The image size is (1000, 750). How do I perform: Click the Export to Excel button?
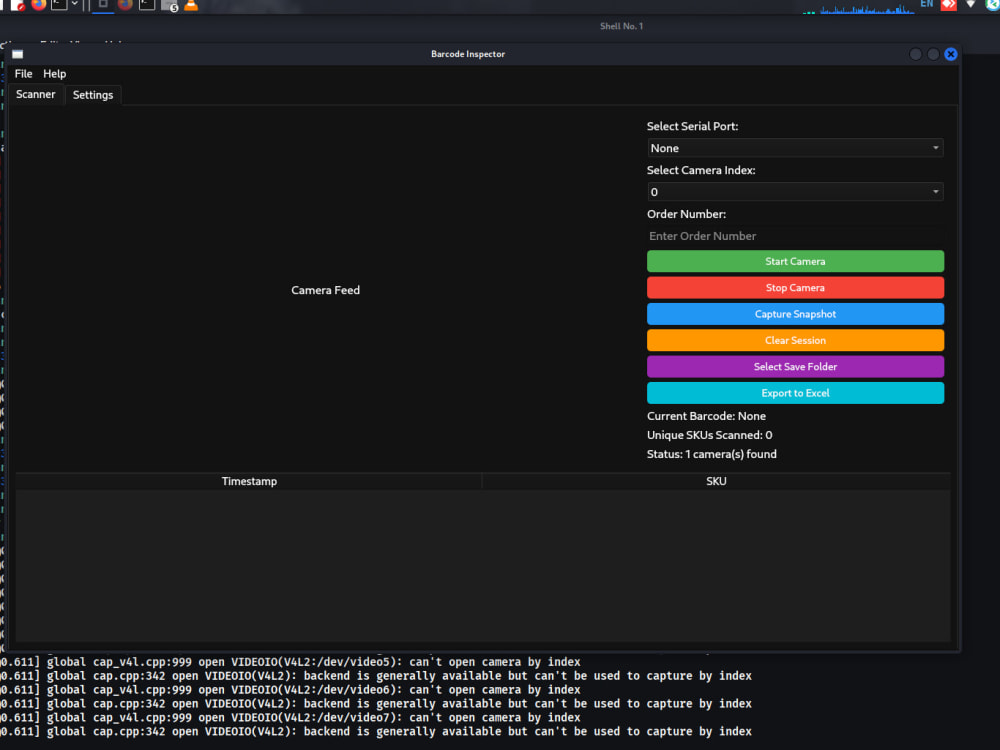pos(795,393)
